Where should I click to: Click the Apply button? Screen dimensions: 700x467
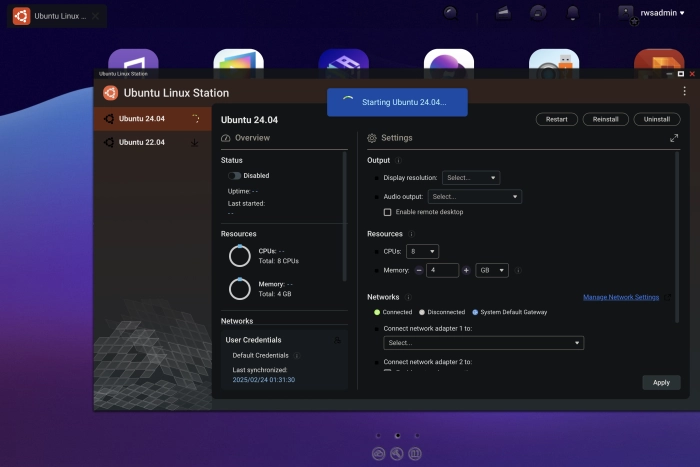(661, 383)
